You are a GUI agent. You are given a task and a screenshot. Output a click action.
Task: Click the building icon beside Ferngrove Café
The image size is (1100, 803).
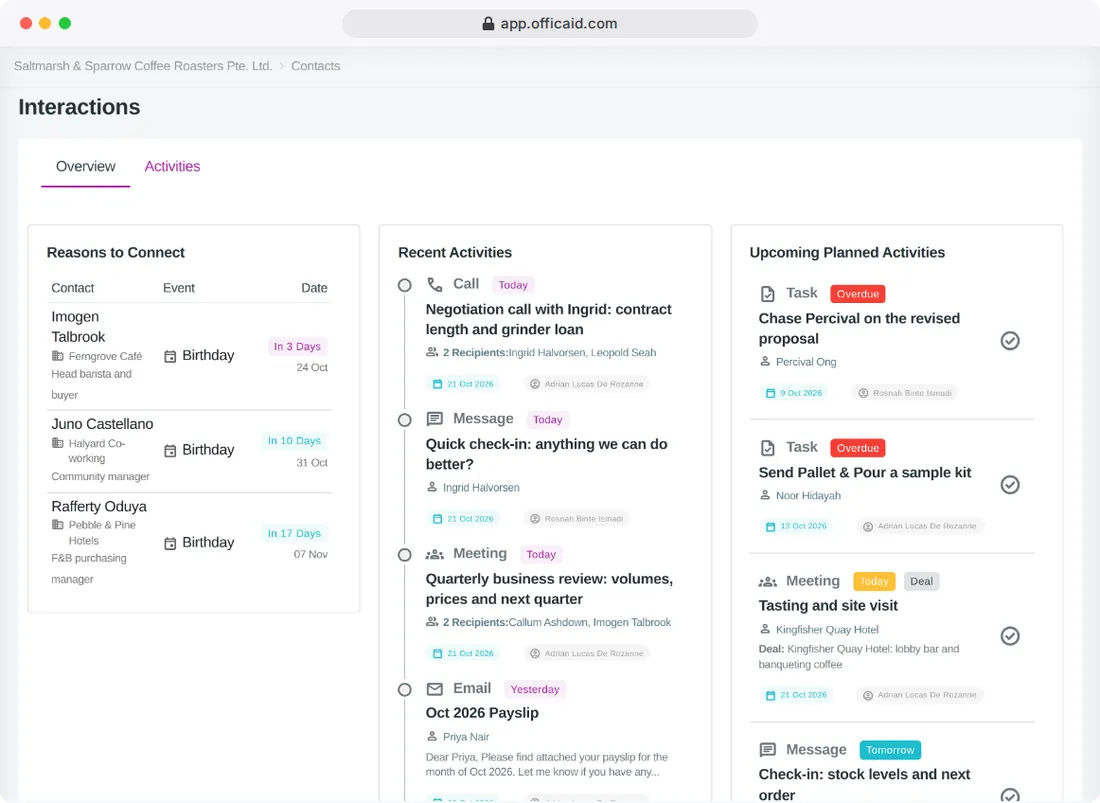click(58, 356)
